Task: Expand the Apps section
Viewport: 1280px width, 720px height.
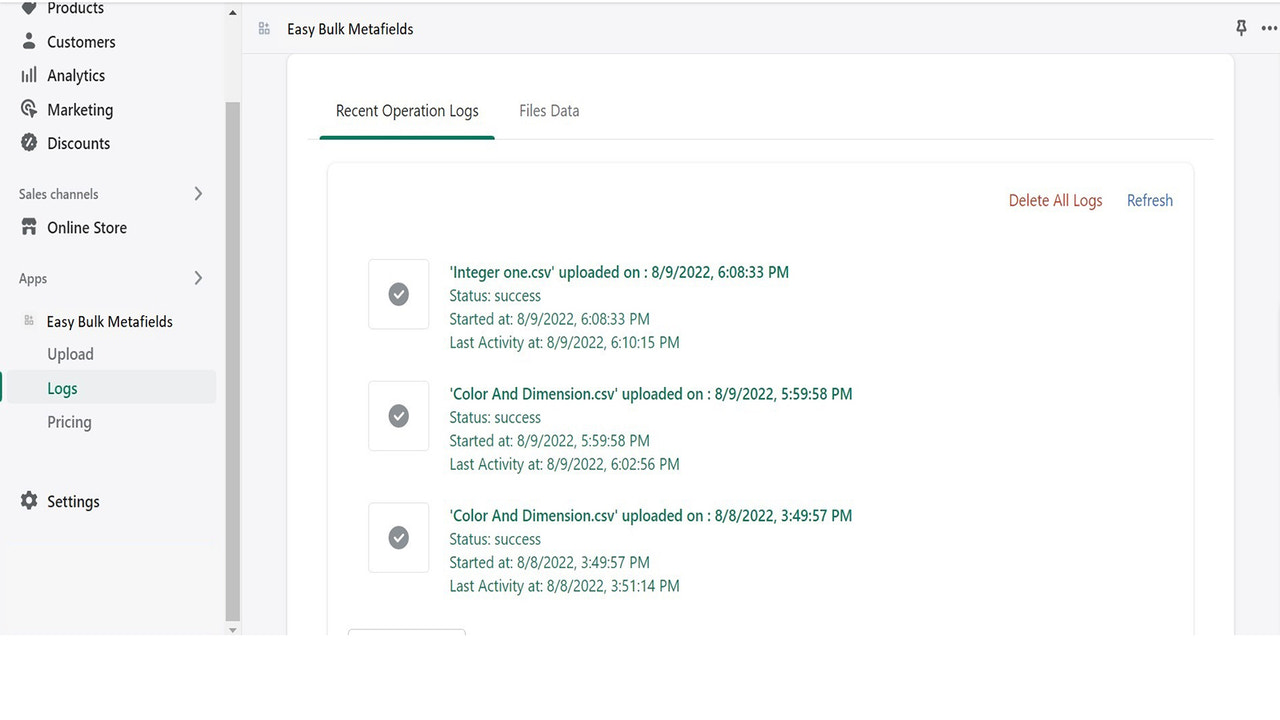Action: pos(198,278)
